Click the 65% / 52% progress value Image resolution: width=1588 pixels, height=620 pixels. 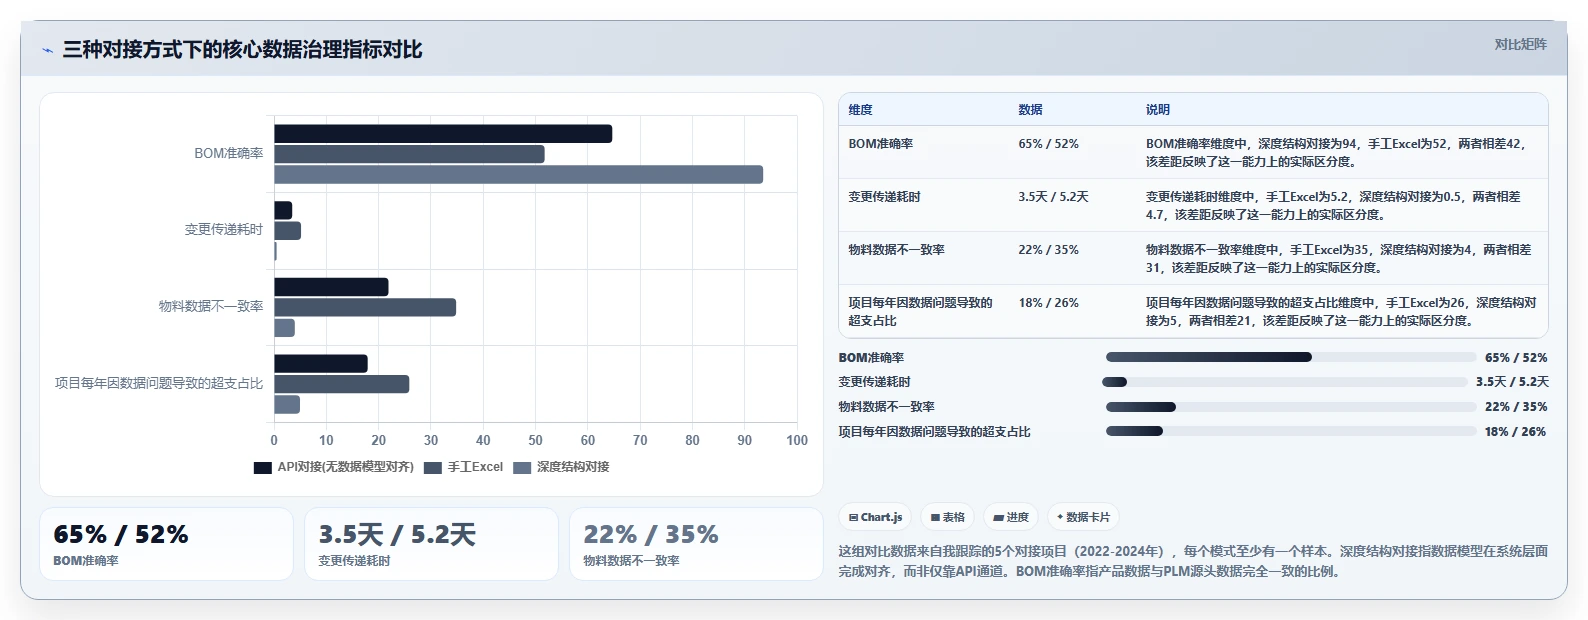1516,358
